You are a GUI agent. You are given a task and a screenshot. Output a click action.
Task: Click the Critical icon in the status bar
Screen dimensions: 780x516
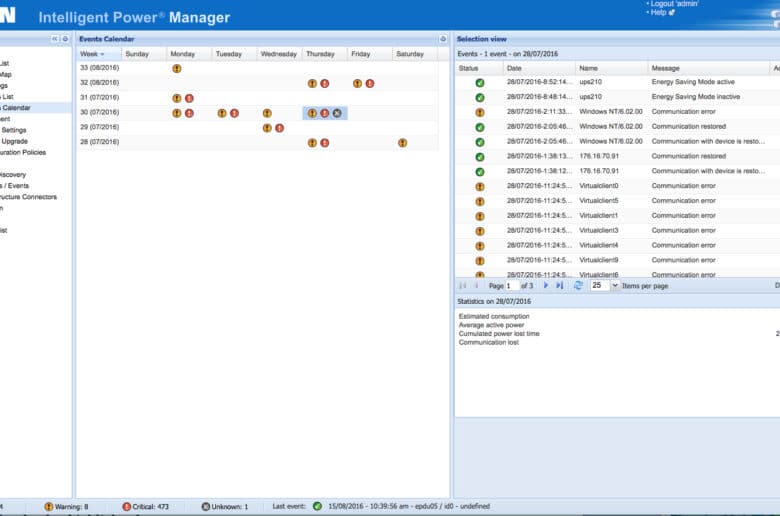126,507
